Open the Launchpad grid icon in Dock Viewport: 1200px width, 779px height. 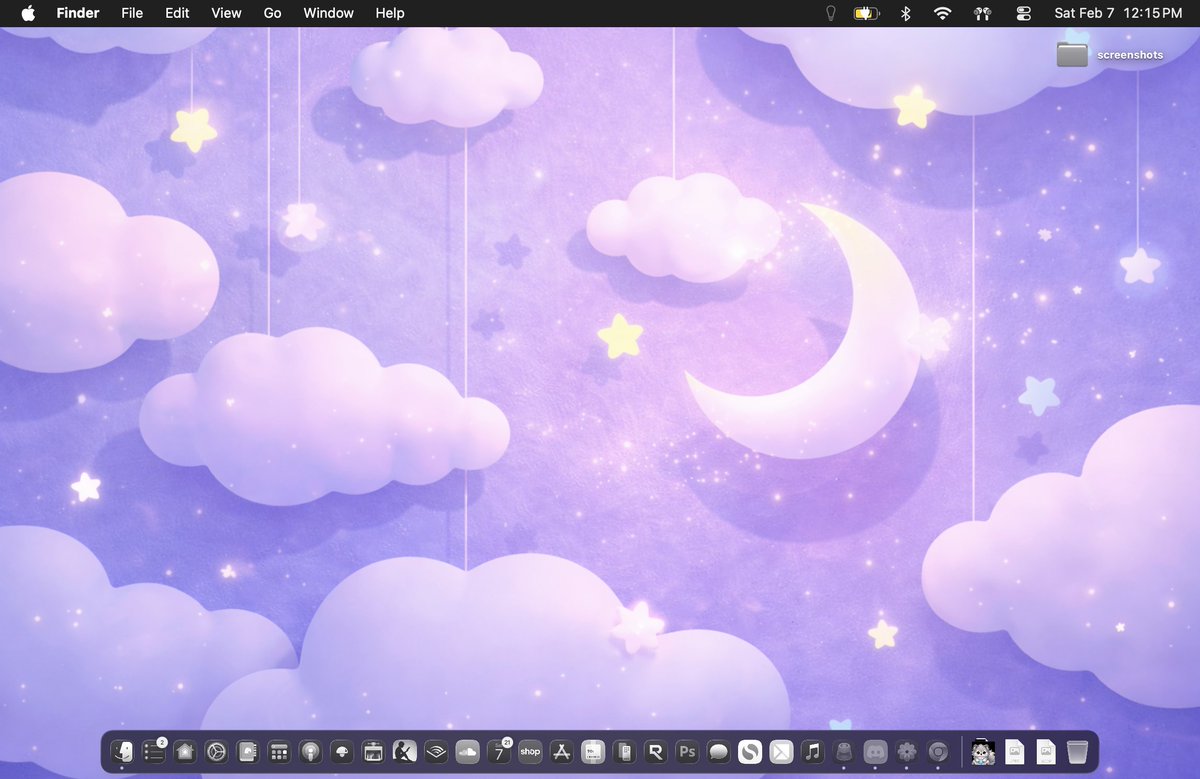[x=279, y=751]
